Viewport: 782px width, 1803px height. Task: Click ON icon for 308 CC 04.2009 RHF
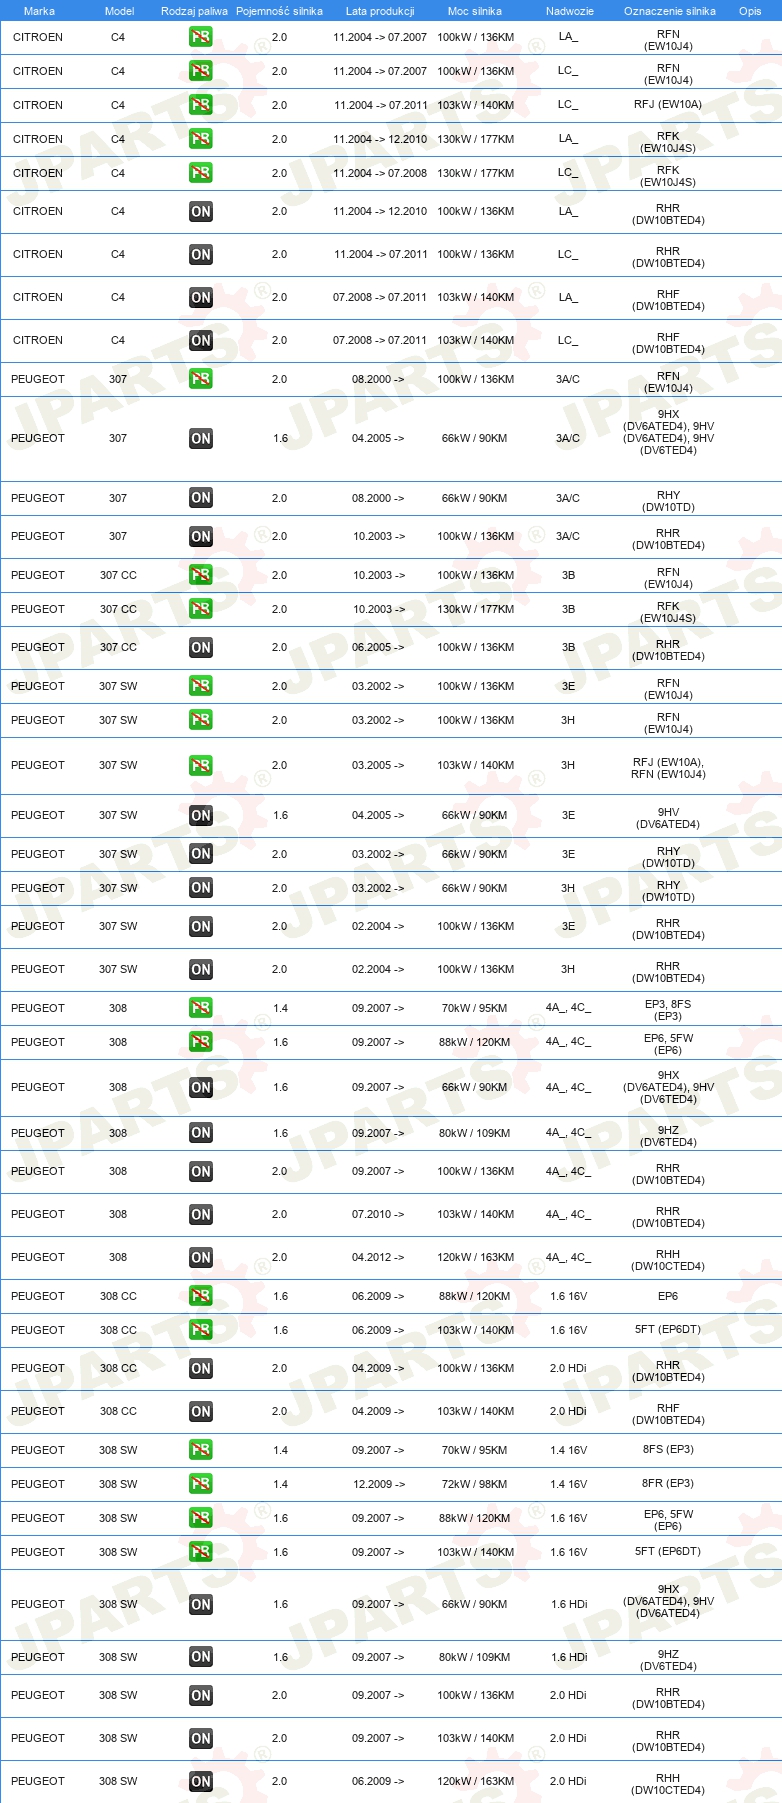click(x=201, y=1411)
